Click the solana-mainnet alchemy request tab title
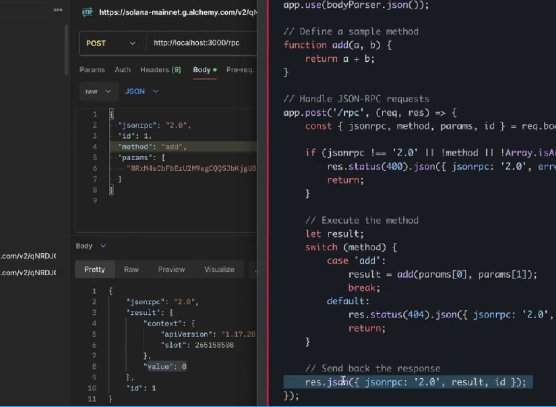 178,12
